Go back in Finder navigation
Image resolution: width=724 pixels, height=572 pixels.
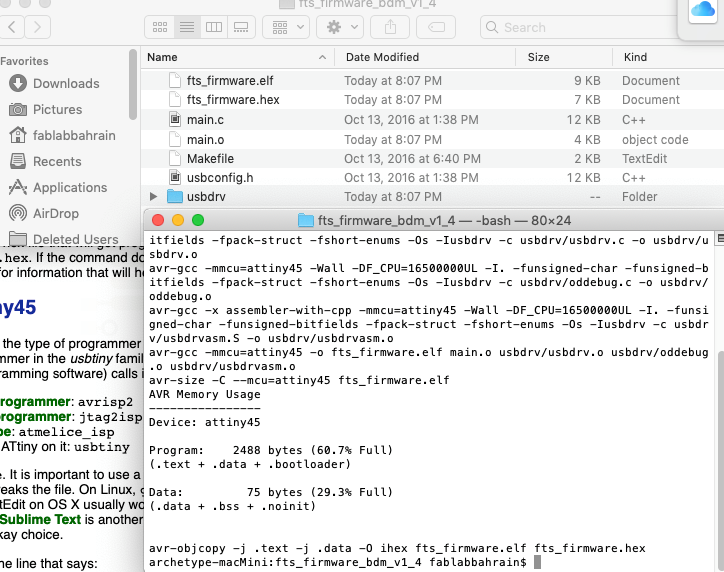[x=12, y=27]
